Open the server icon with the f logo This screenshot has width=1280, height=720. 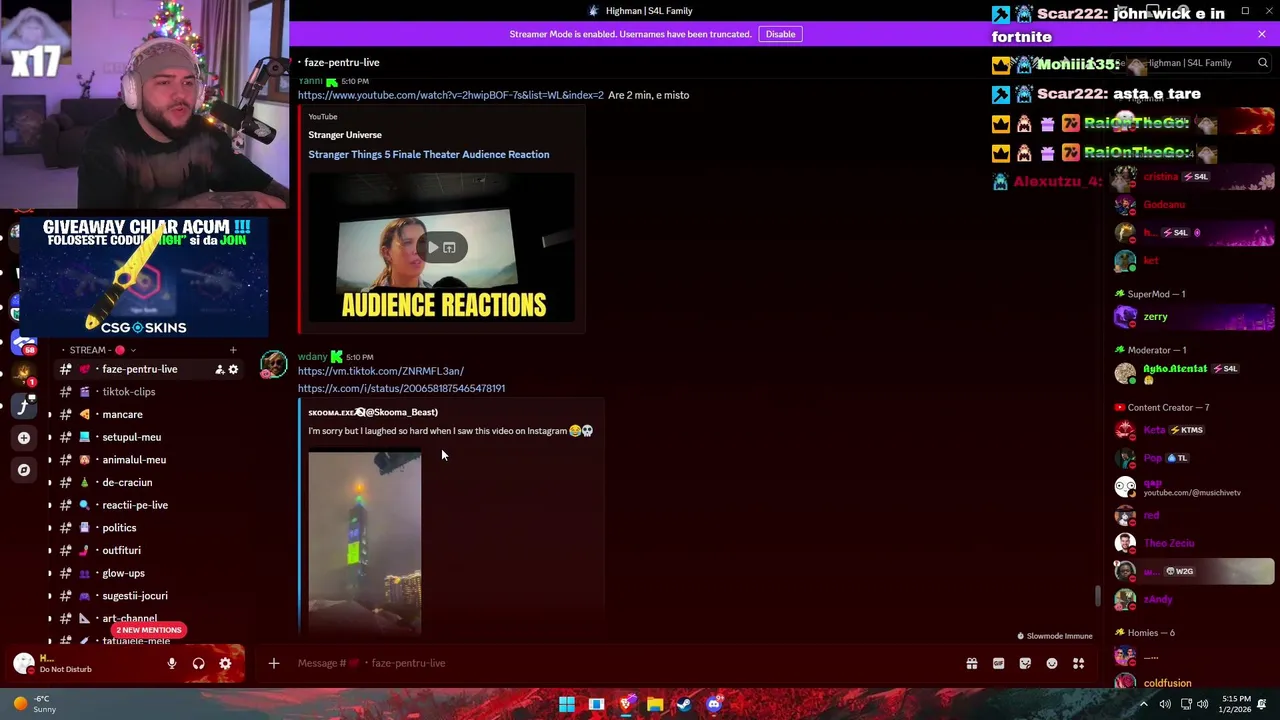(x=24, y=406)
